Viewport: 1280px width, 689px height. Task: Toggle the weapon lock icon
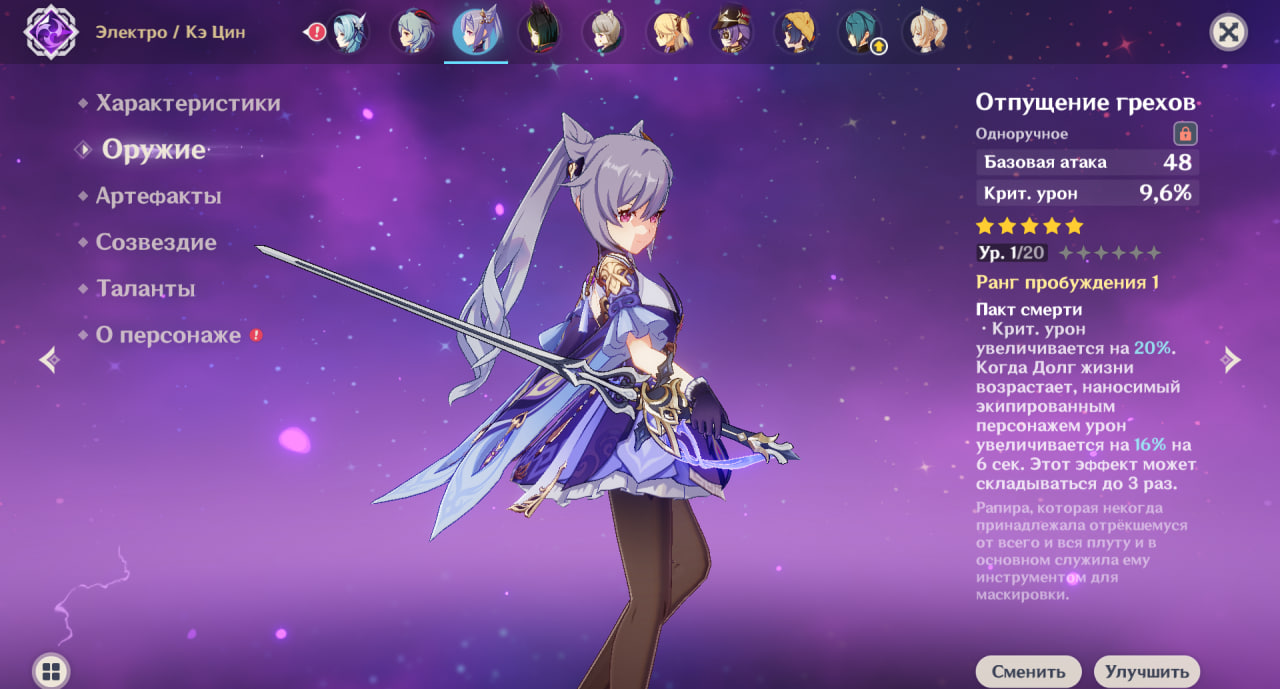tap(1185, 133)
